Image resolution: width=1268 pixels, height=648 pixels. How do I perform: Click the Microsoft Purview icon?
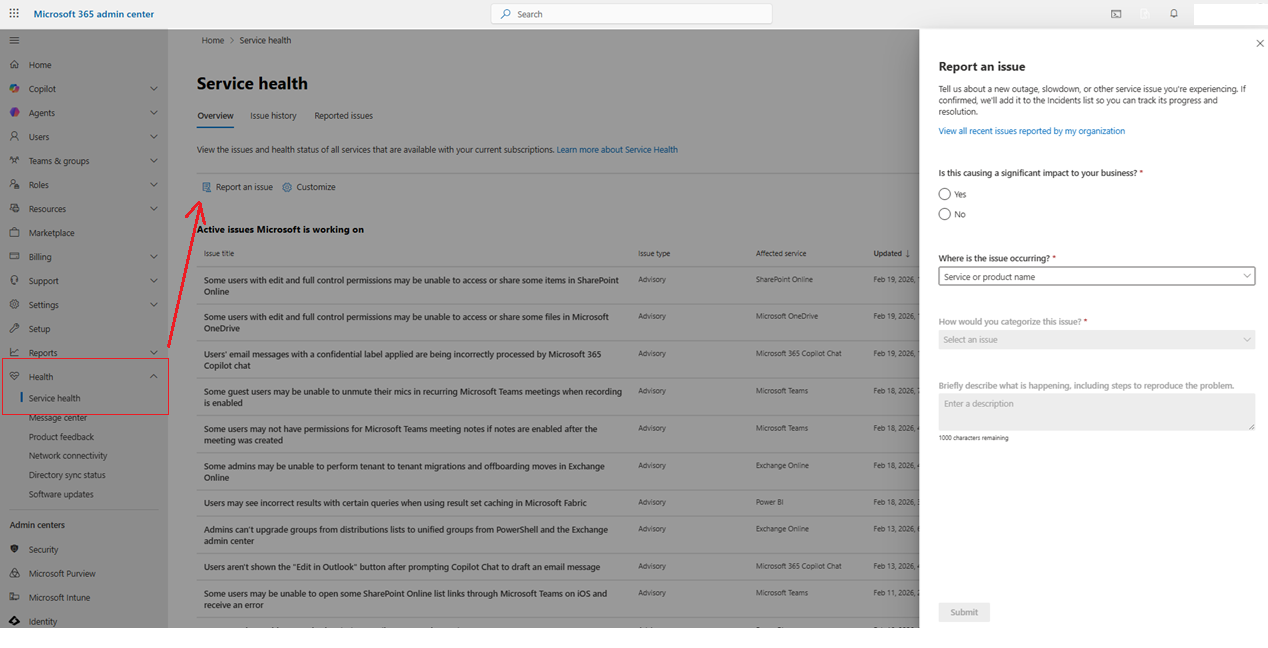[14, 573]
